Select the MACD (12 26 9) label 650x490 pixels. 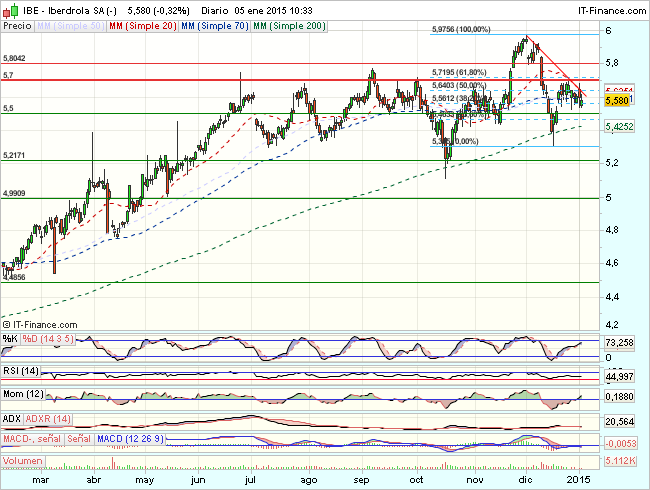[x=130, y=439]
